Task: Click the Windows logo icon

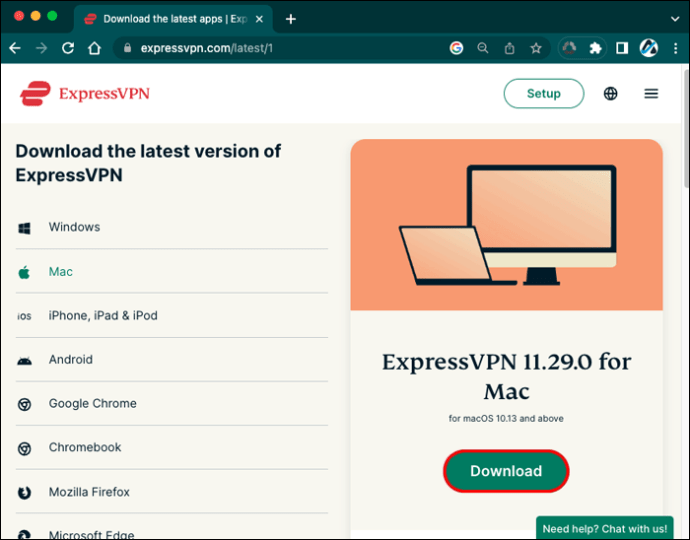Action: [24, 228]
